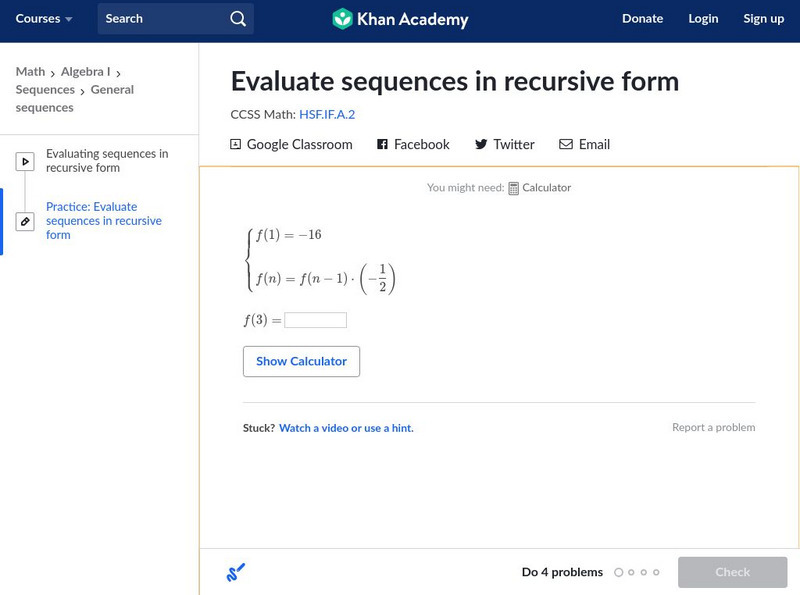Click Report a problem
The image size is (800, 595).
[x=713, y=428]
